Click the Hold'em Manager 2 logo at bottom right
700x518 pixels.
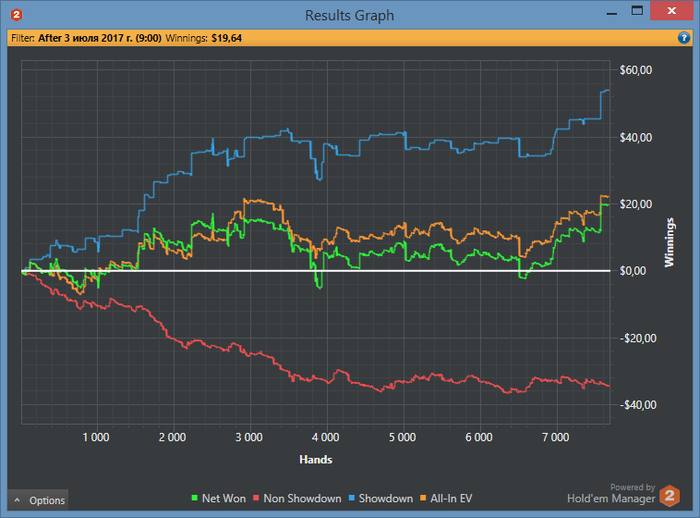pyautogui.click(x=669, y=496)
